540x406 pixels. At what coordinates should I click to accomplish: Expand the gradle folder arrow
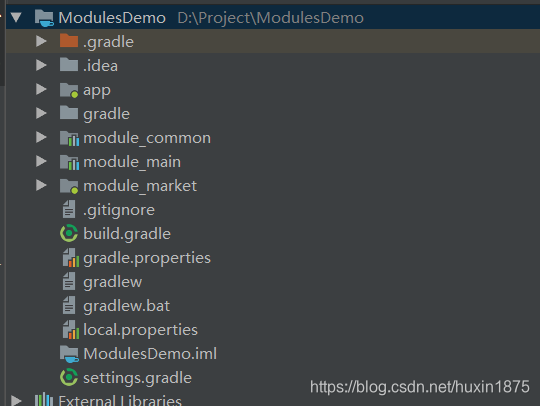41,113
